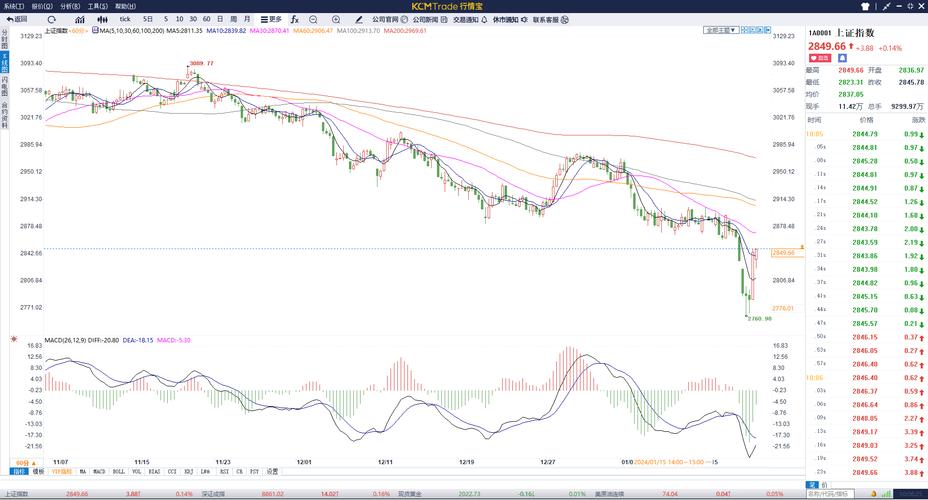Open the 合约资料 sidebar tab
Screen dimensions: 928x500
pos(4,114)
